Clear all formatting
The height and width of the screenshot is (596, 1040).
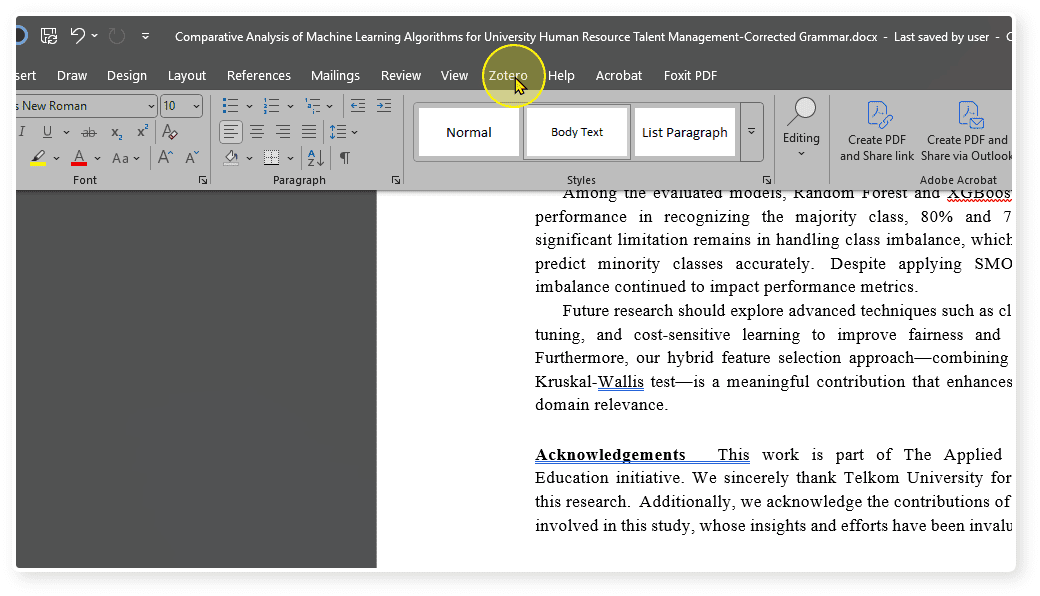pyautogui.click(x=170, y=132)
